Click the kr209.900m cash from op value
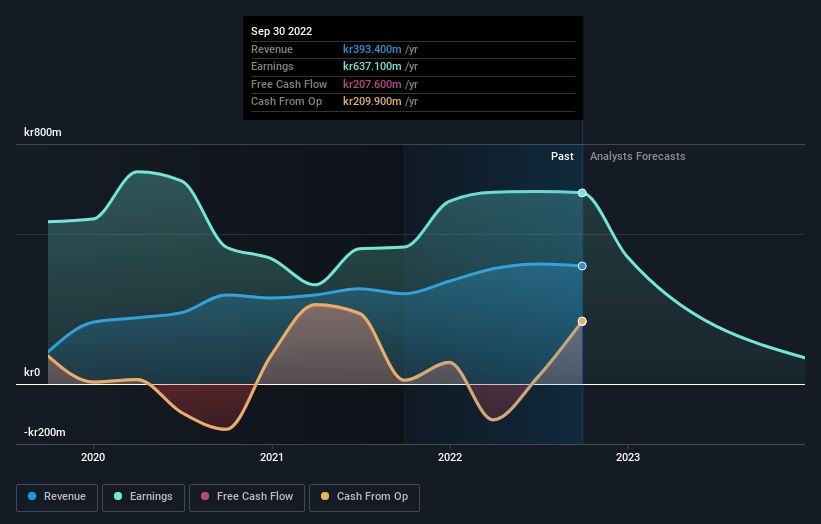The height and width of the screenshot is (524, 821). pos(372,102)
